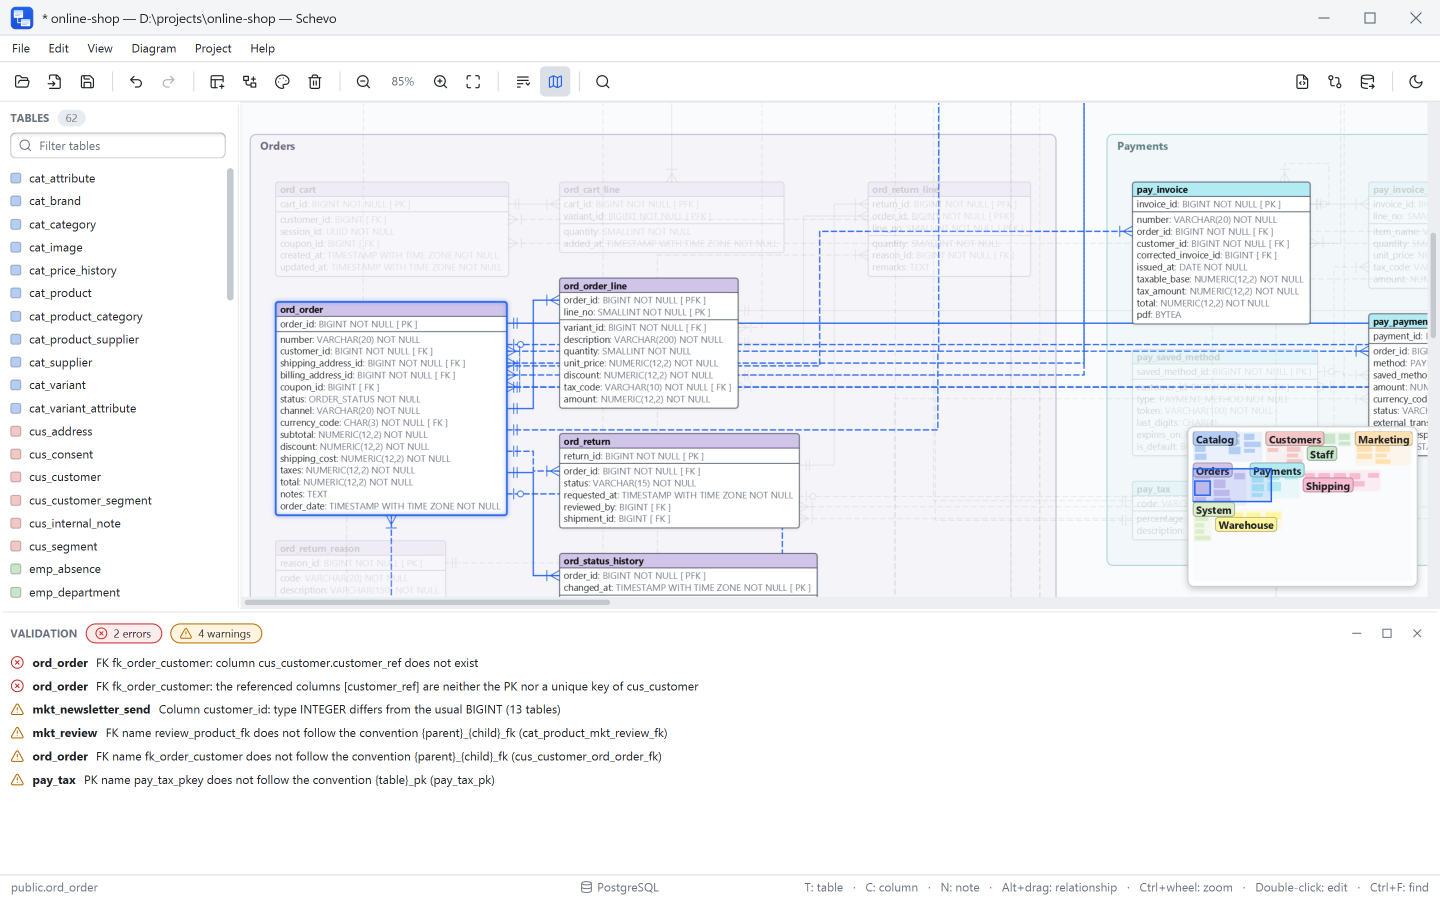Click the 85% zoom level indicator
Screen dimensions: 1440x900
tap(403, 82)
